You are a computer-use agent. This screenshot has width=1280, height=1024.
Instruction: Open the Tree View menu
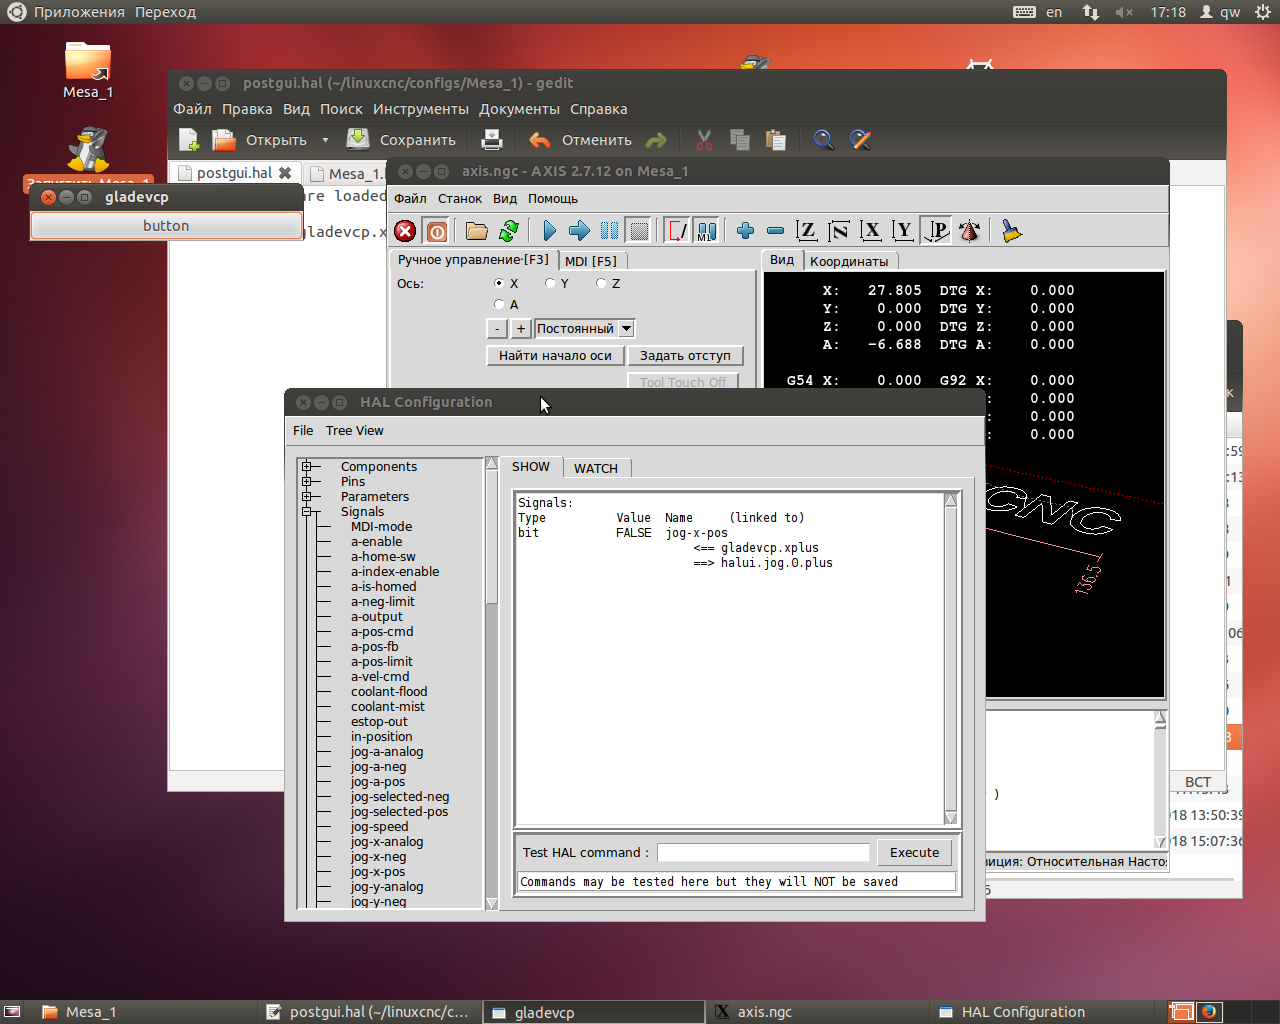click(354, 431)
